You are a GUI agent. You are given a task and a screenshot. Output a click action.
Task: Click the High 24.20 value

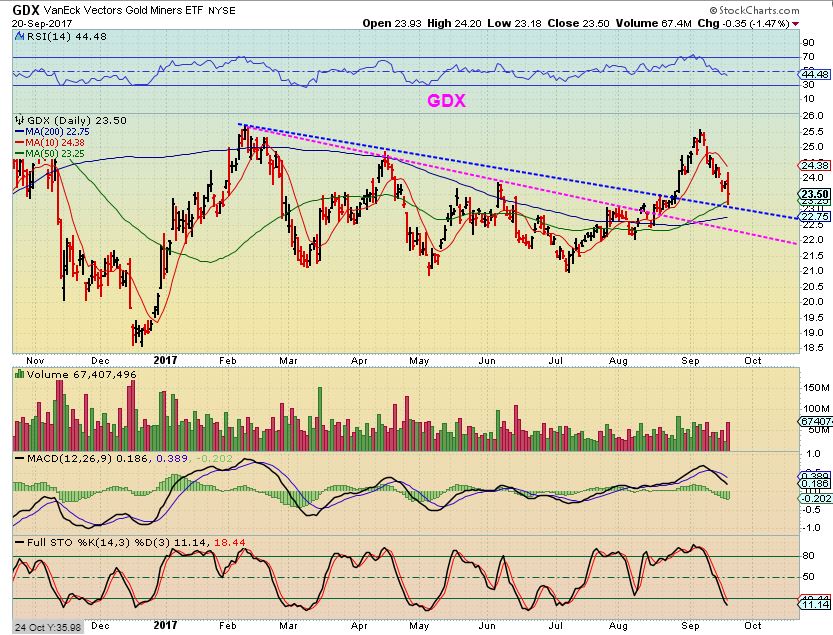(455, 23)
